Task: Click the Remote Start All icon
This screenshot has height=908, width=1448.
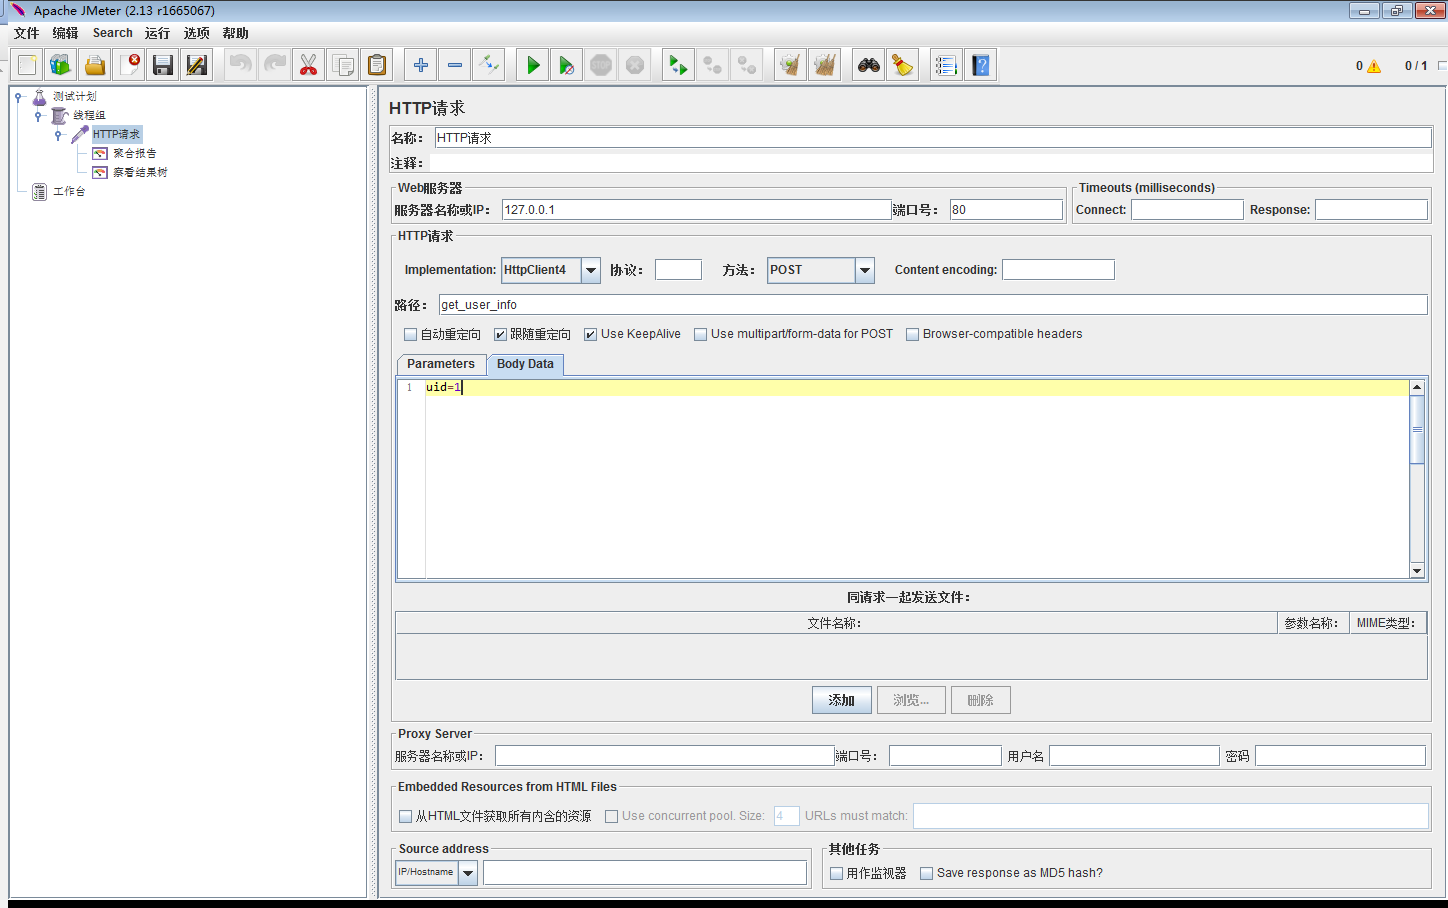Action: point(678,65)
